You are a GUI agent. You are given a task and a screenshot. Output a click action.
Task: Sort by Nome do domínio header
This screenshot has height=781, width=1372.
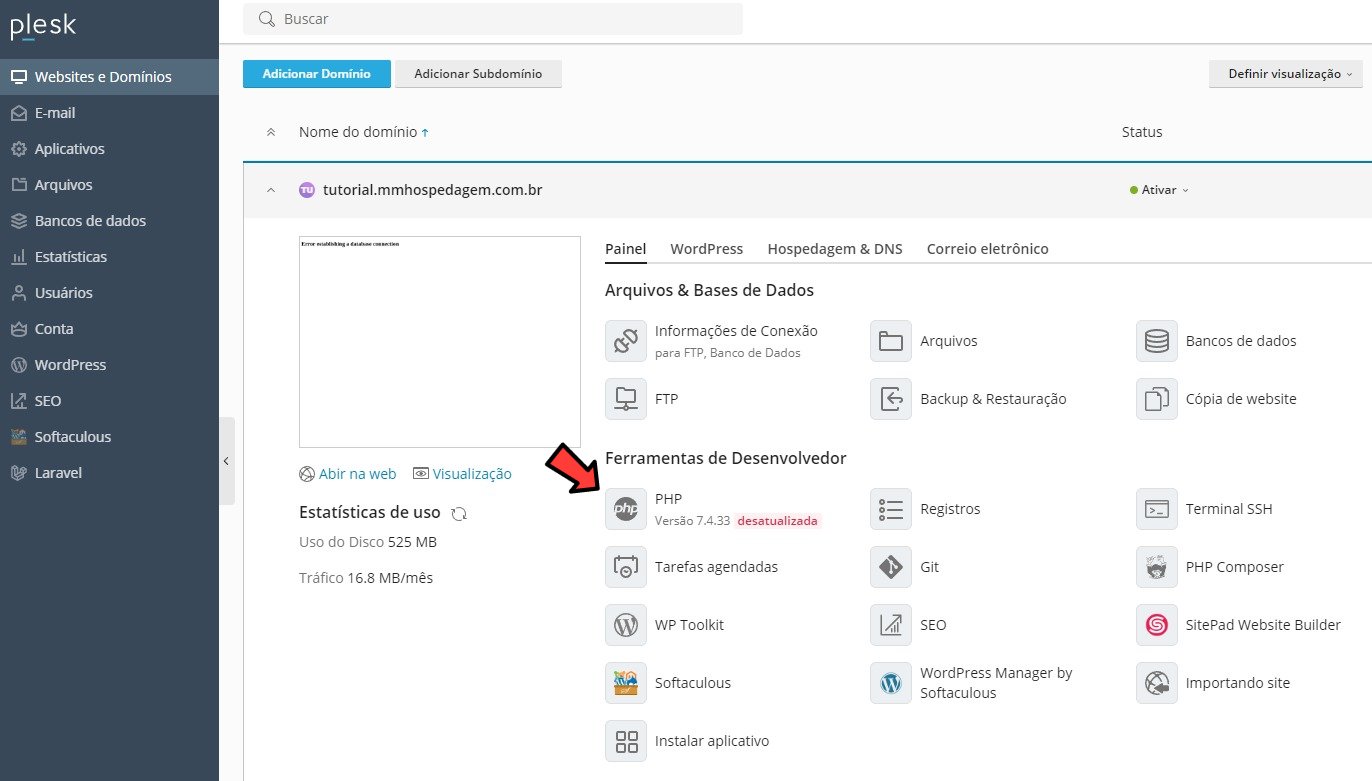coord(364,132)
